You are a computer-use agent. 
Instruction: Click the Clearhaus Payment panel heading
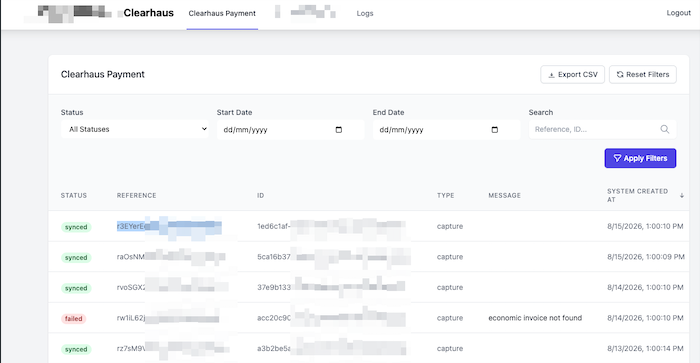tap(103, 75)
